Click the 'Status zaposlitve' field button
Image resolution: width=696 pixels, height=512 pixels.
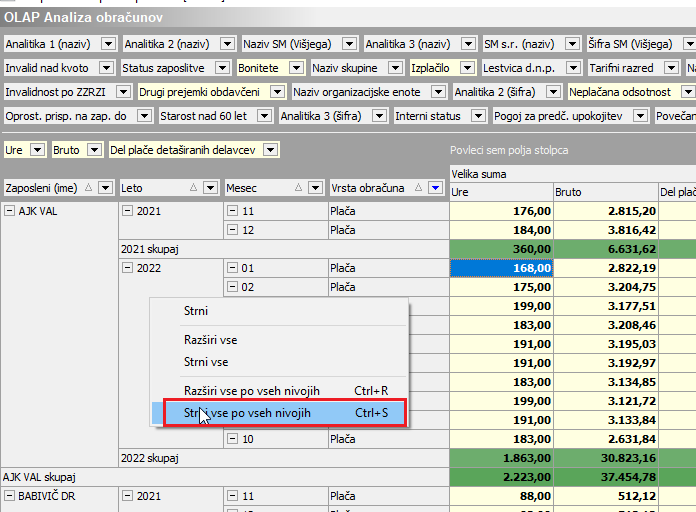(165, 68)
